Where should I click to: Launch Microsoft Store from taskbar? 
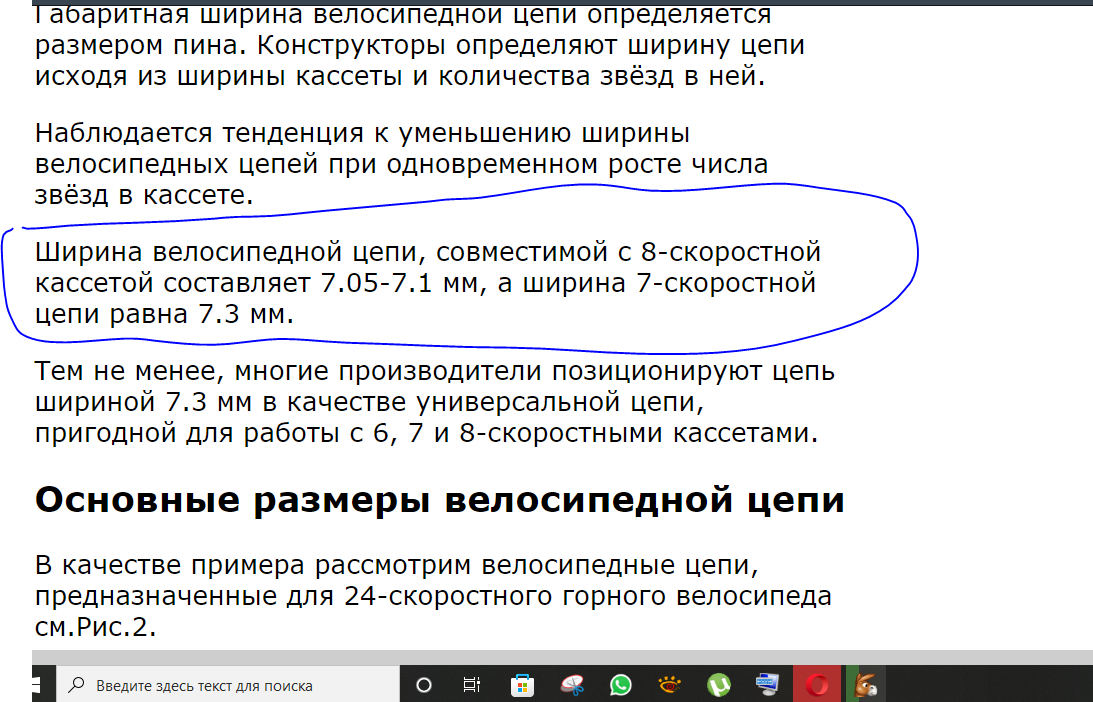click(x=521, y=685)
